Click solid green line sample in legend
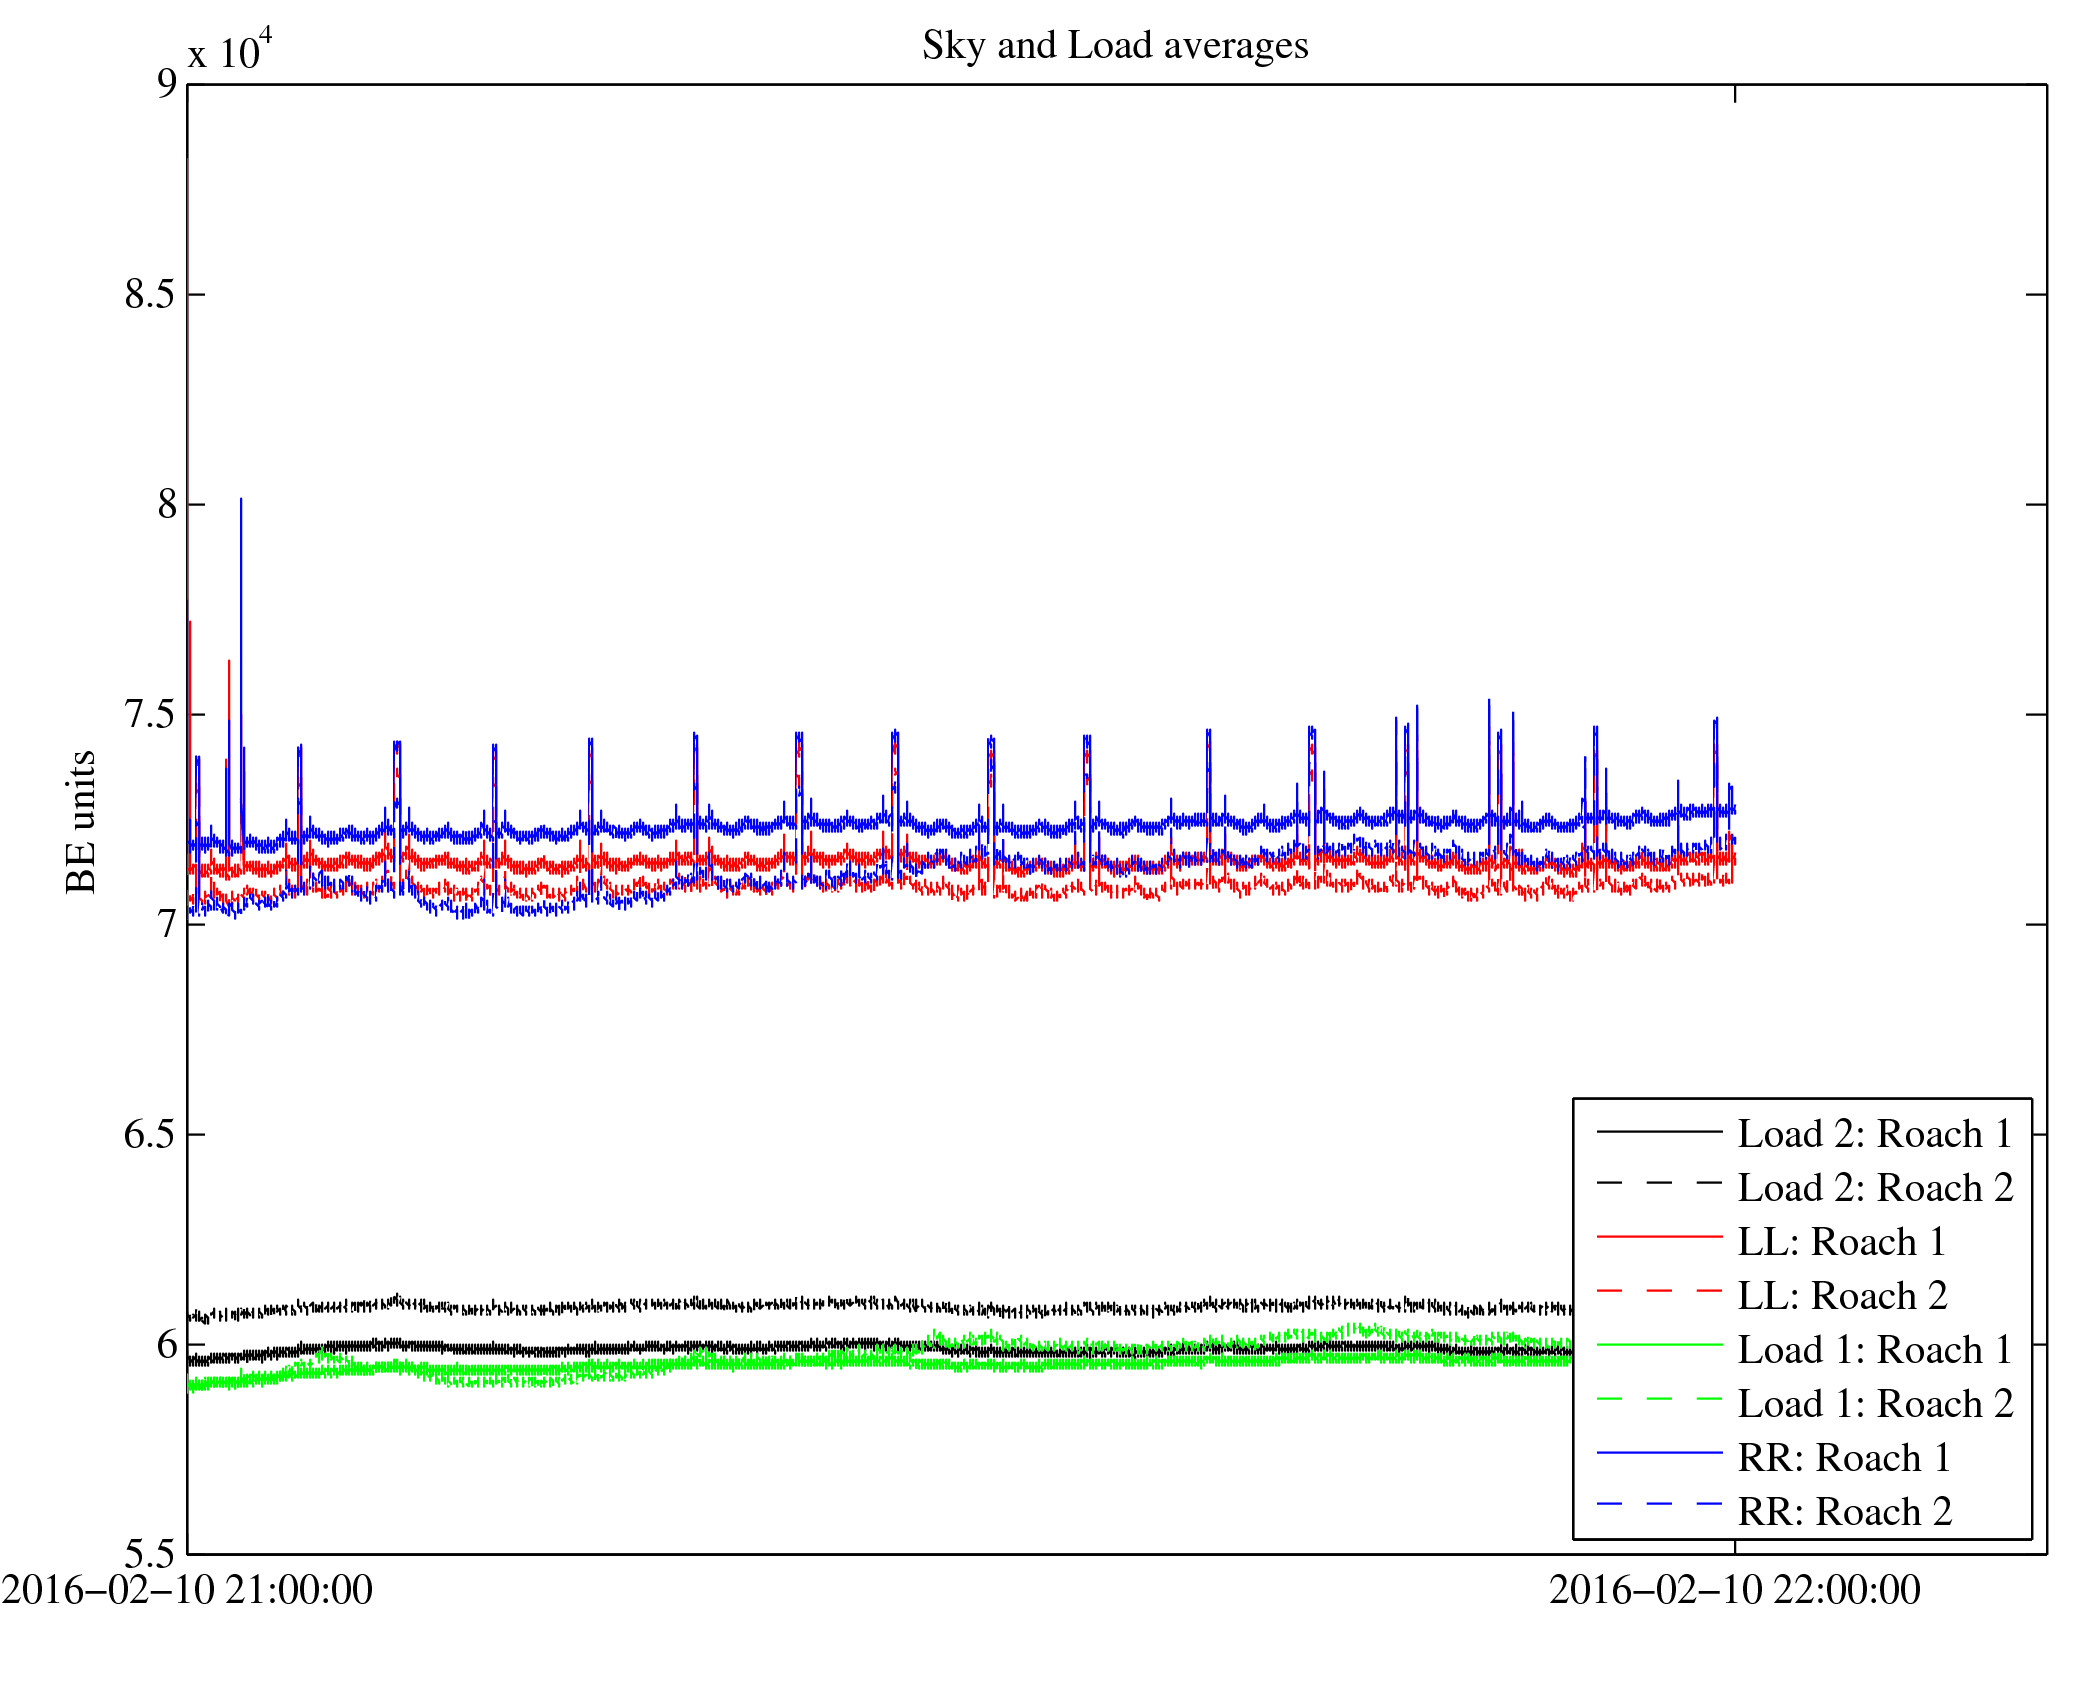2075x1683 pixels. (1659, 1346)
